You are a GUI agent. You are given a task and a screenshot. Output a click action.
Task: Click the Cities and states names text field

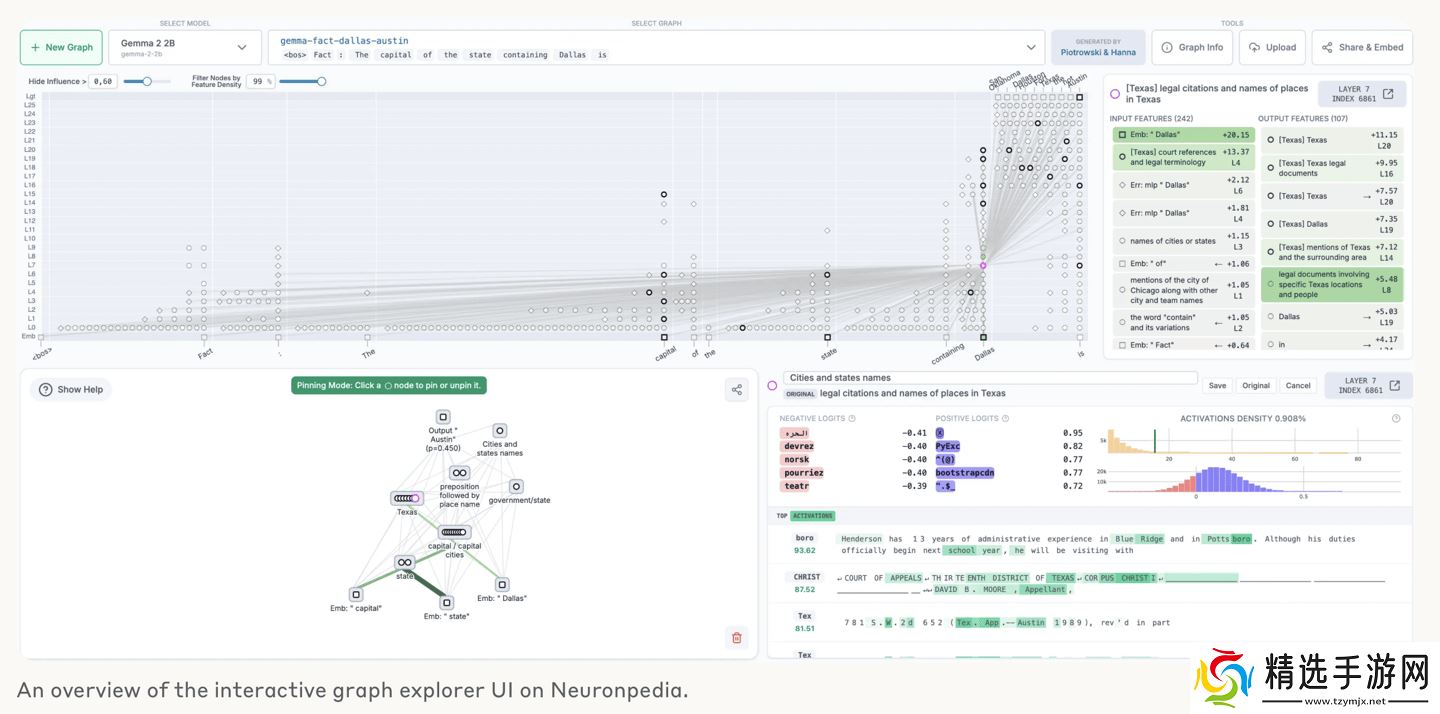(x=990, y=378)
